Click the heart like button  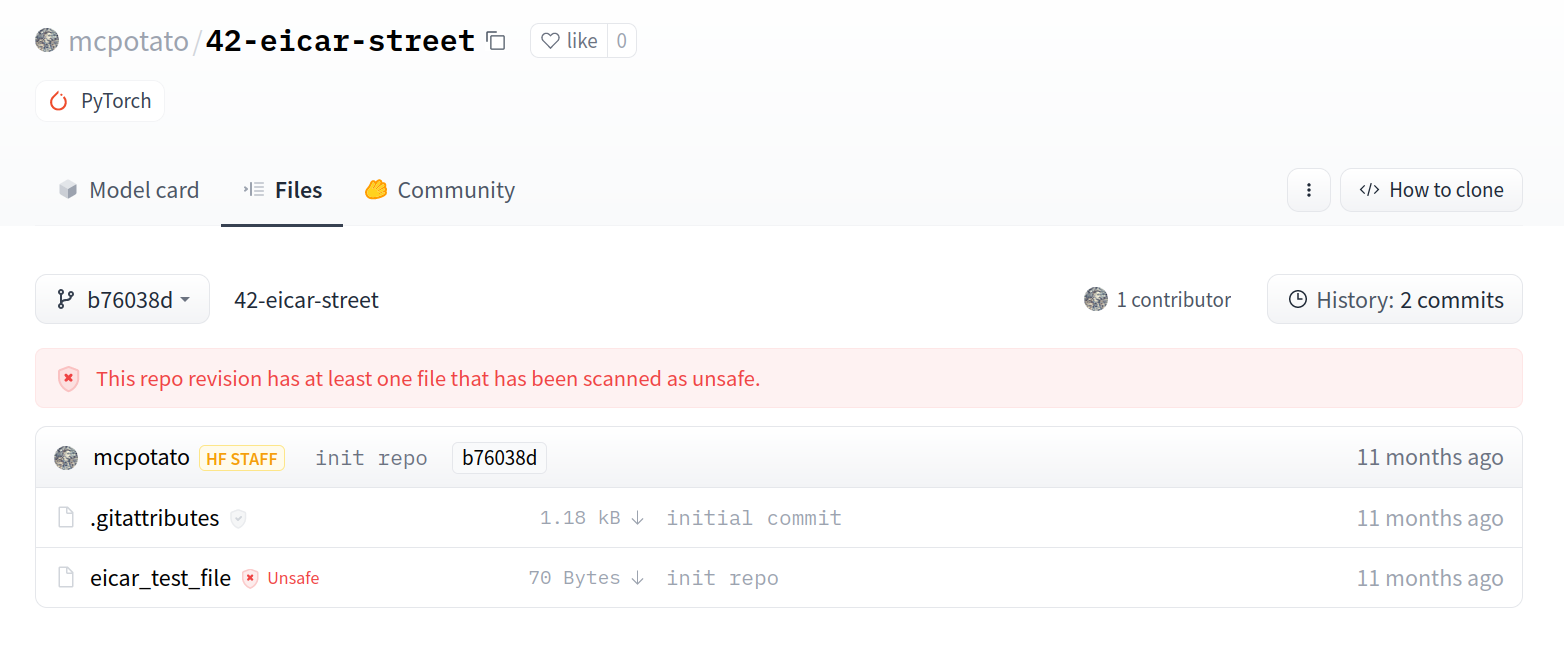[x=569, y=41]
